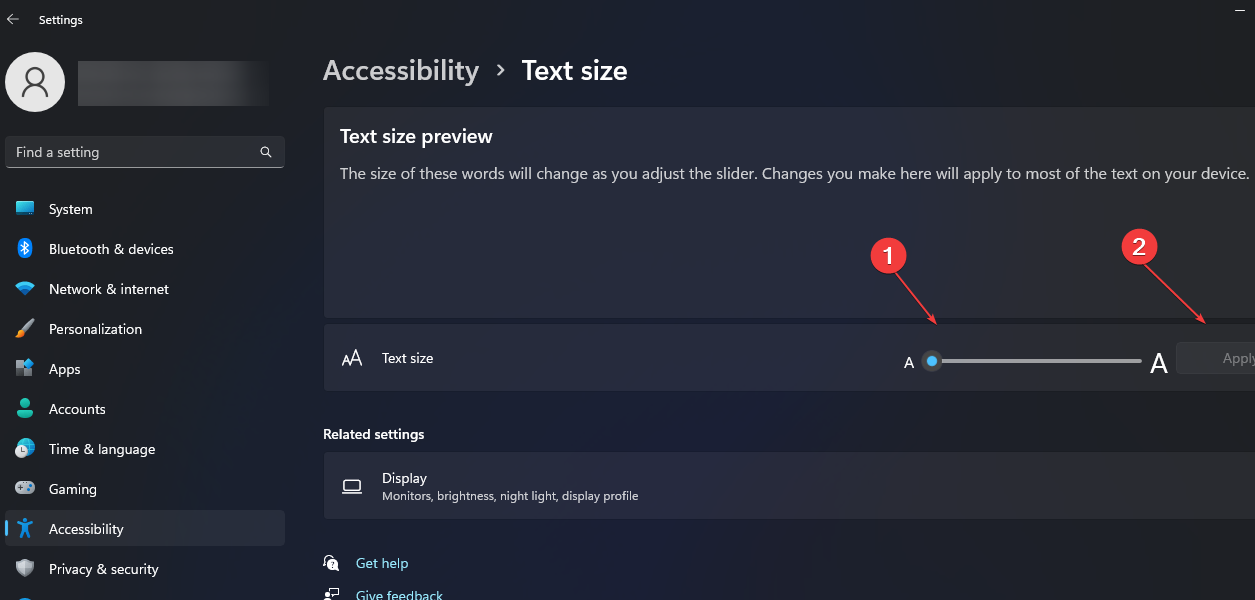Open Bluetooth & devices via its icon
The width and height of the screenshot is (1255, 600).
pyautogui.click(x=25, y=249)
